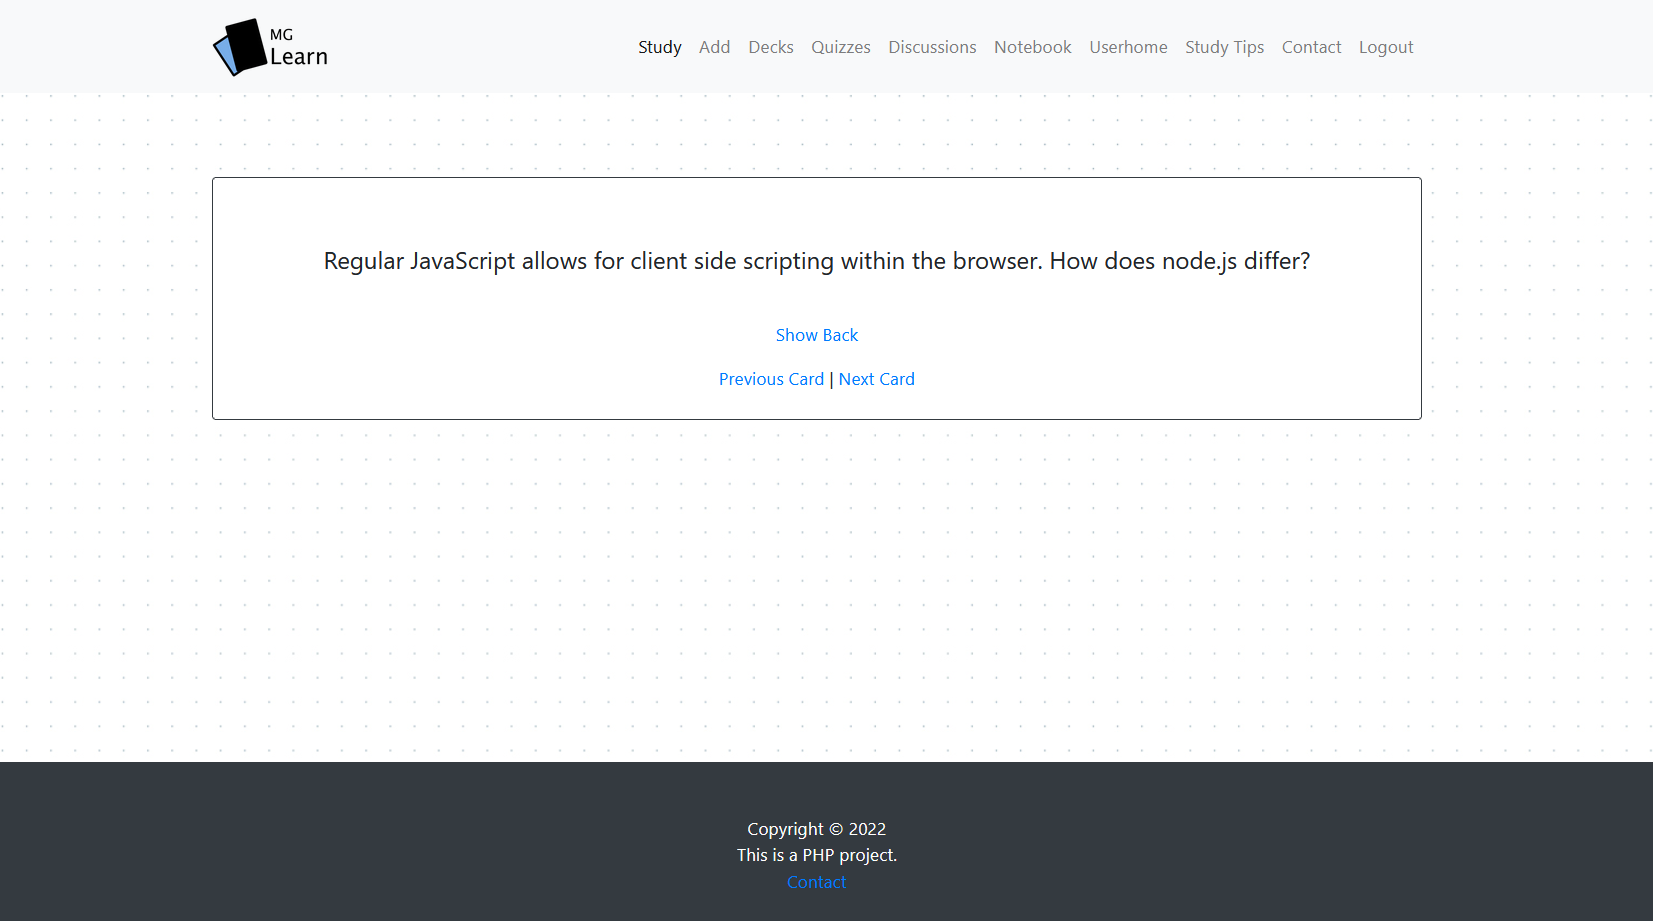The image size is (1653, 921).
Task: Click the separator between Previous and Next Card
Action: pos(831,380)
